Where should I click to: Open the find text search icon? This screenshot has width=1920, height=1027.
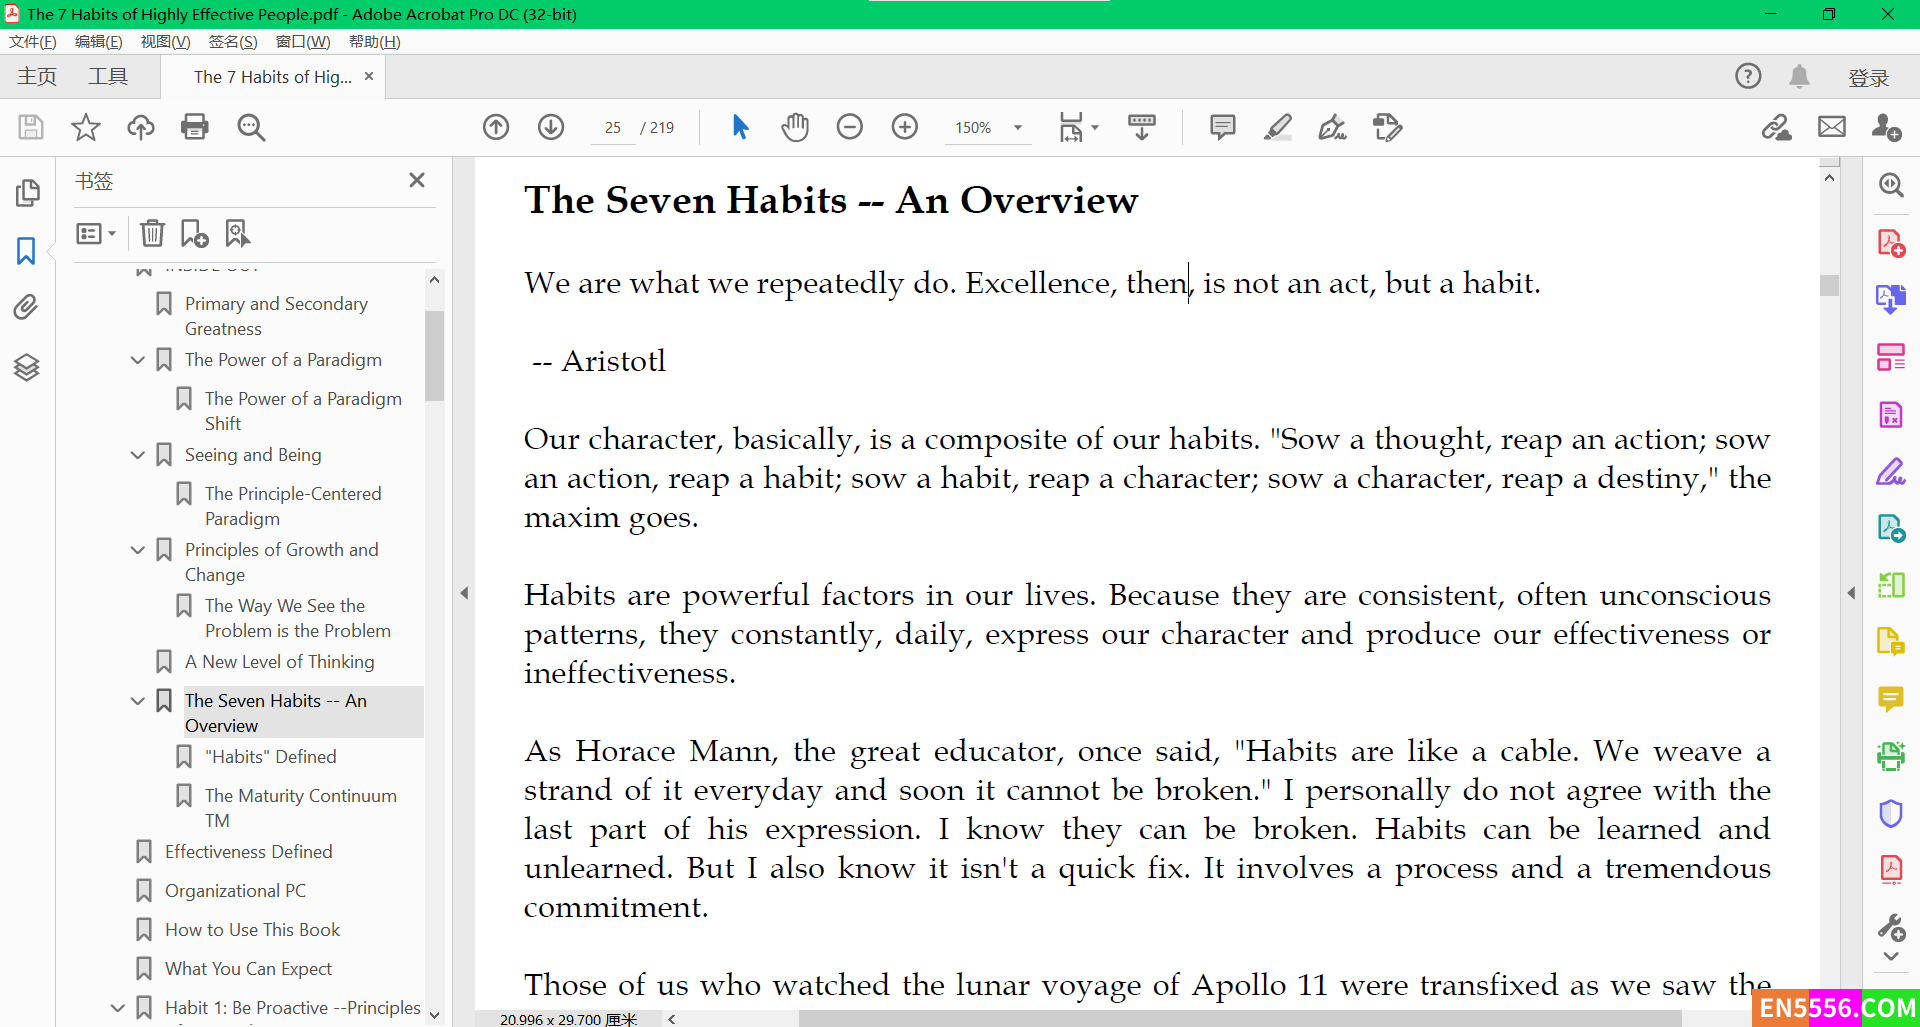[x=251, y=127]
